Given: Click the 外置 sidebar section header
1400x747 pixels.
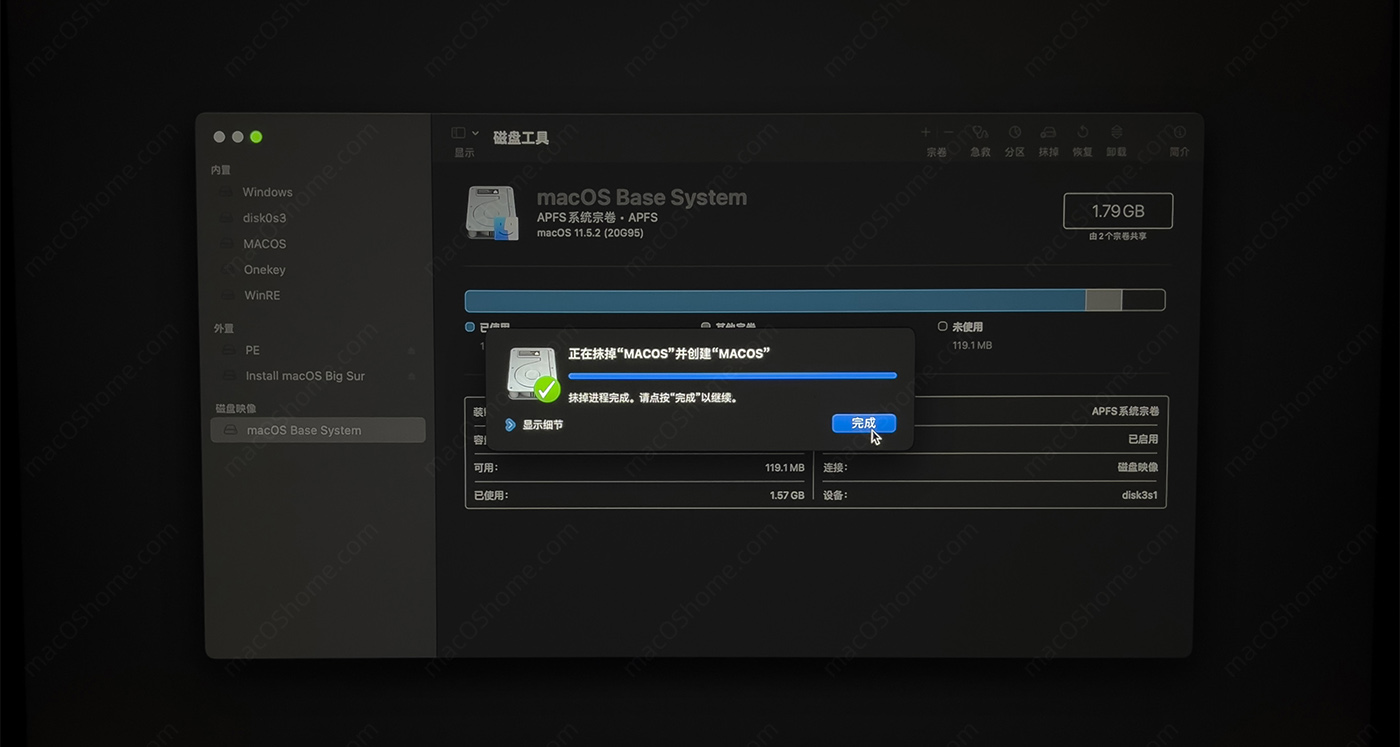Looking at the screenshot, I should [223, 328].
